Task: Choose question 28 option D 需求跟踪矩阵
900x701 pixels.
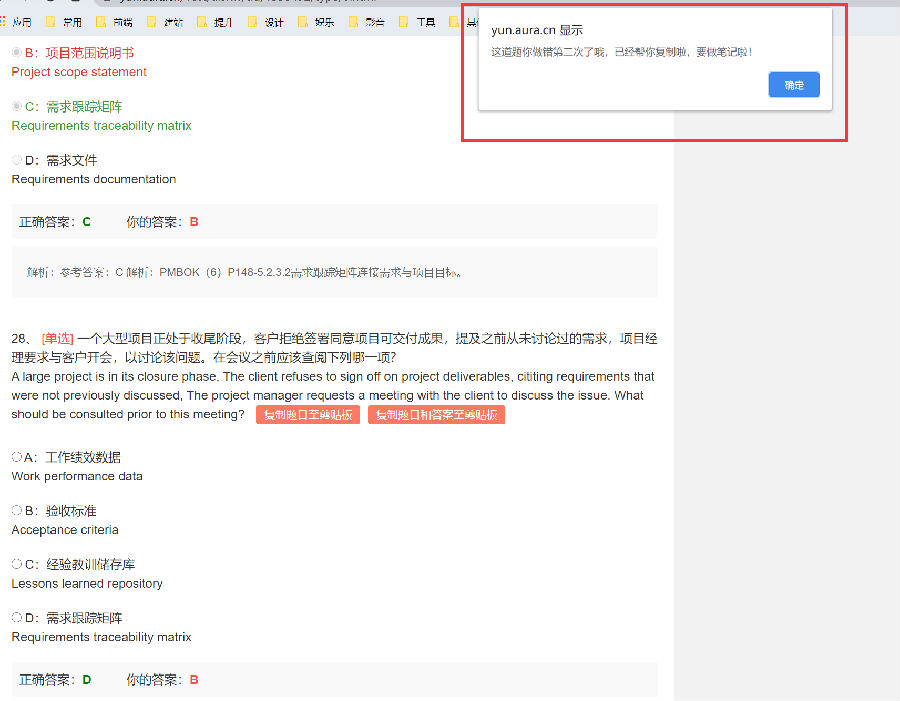Action: [17, 618]
